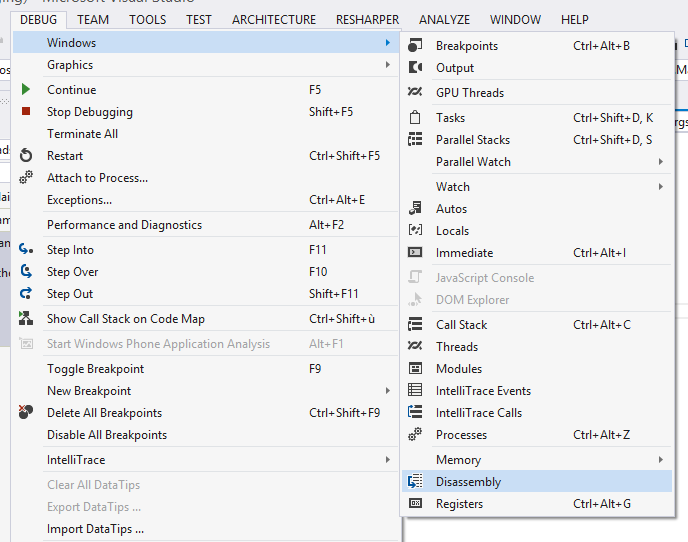Click the Ctrl+Alt+G shortcut text

pos(602,504)
